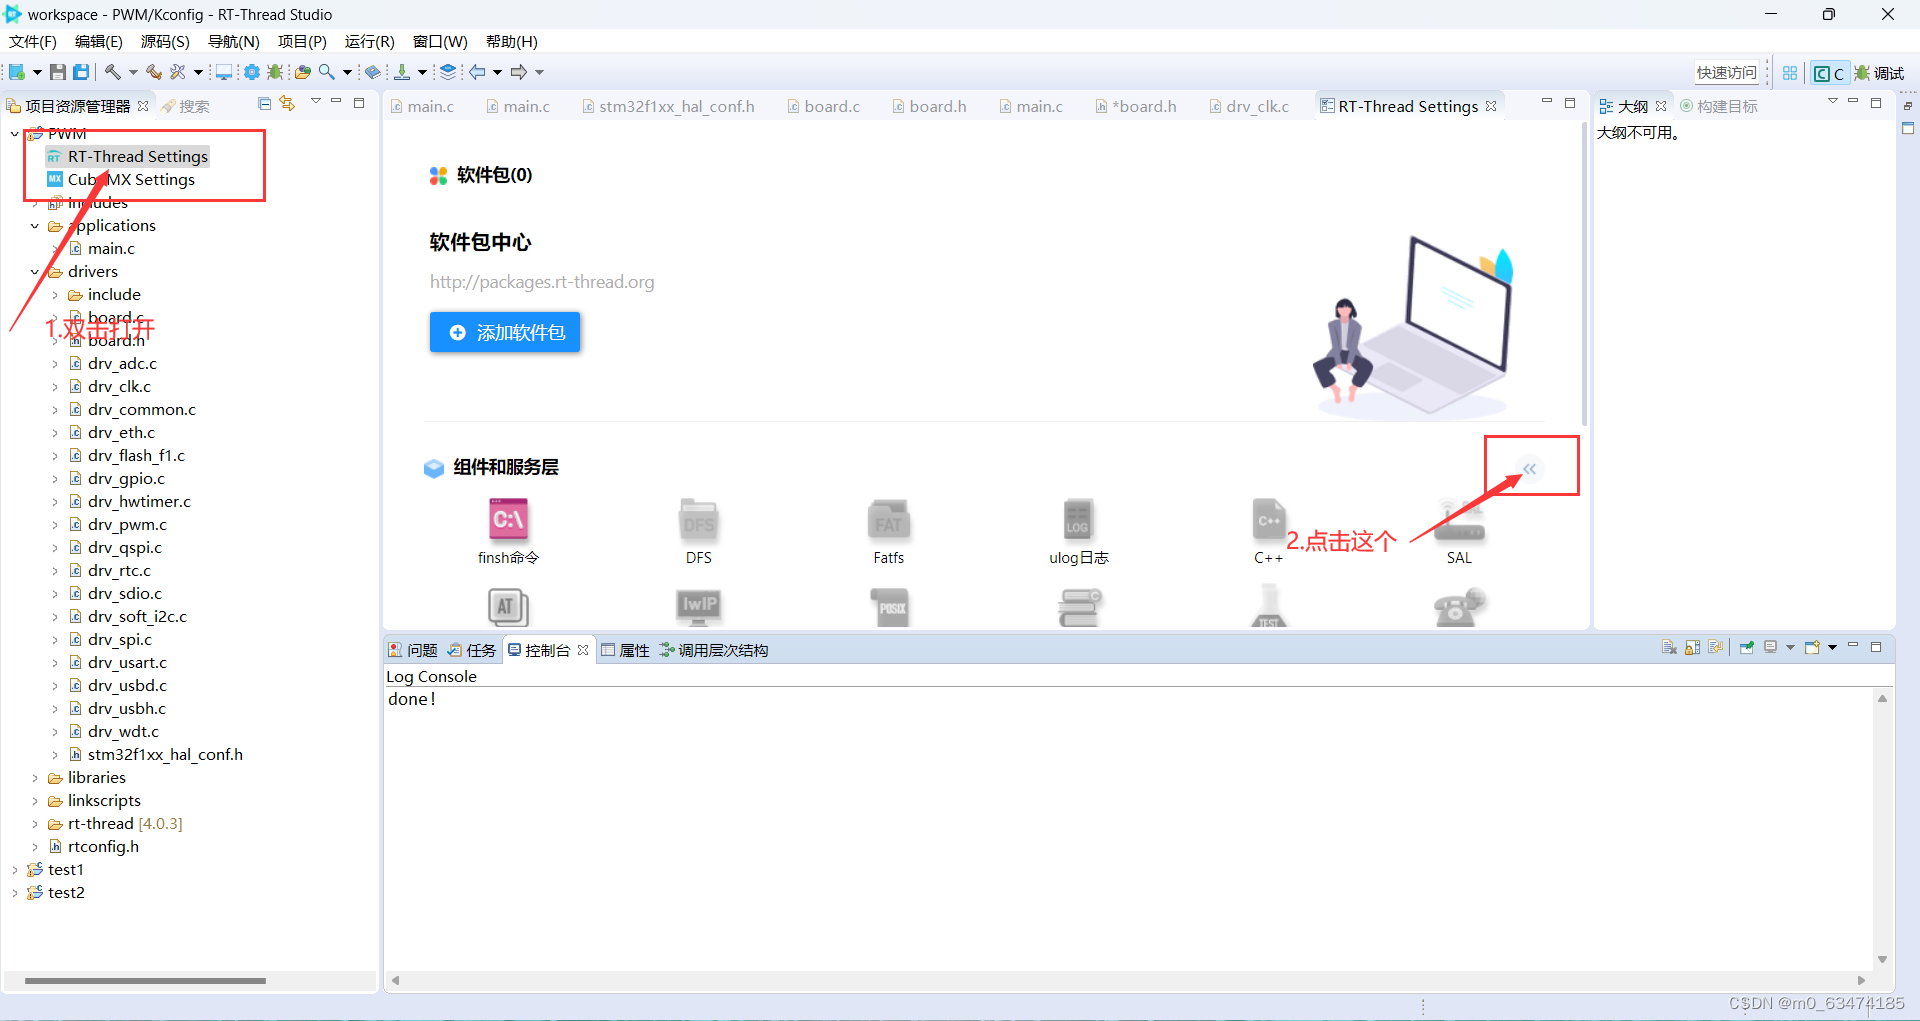1920x1021 pixels.
Task: Open the terminal monitor icon in the toolbar
Action: (224, 72)
